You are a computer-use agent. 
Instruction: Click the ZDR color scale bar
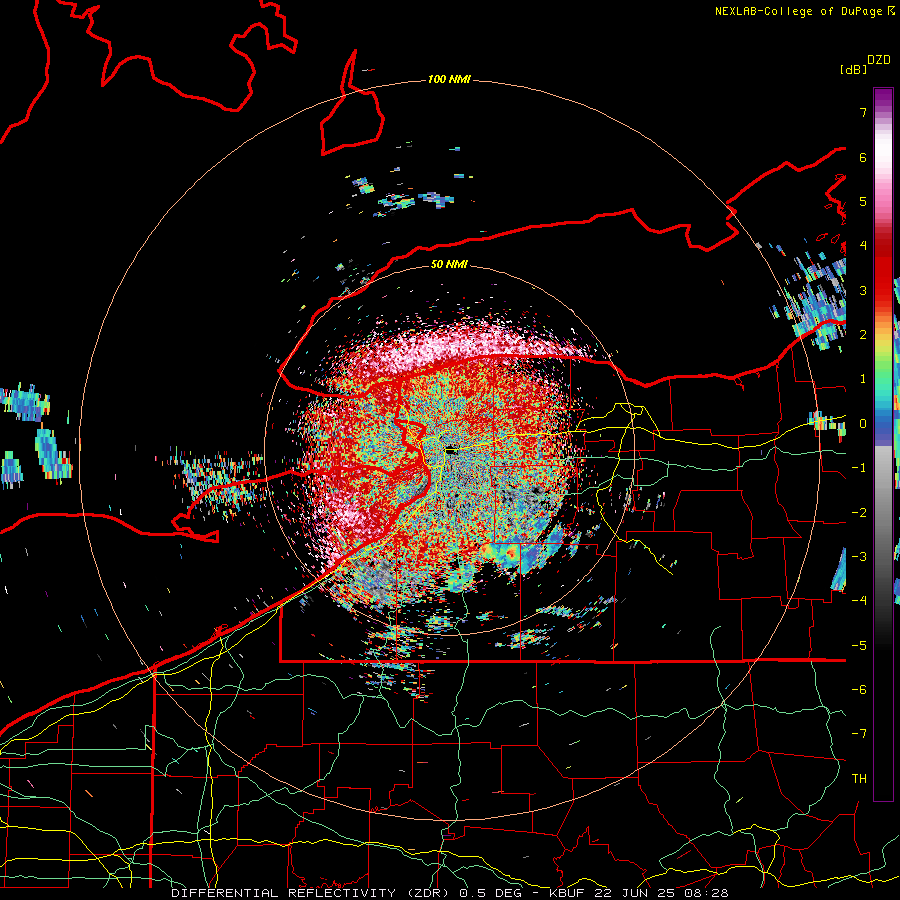pyautogui.click(x=883, y=444)
